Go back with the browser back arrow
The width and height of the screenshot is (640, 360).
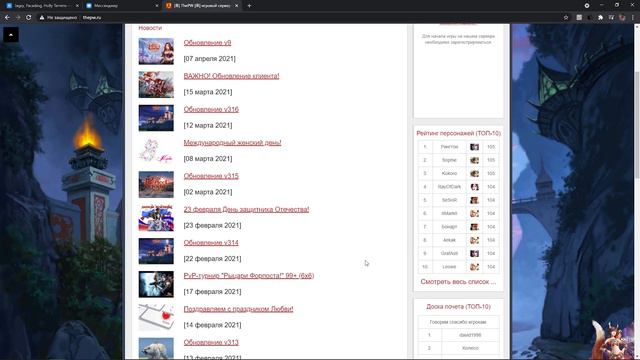click(x=7, y=18)
